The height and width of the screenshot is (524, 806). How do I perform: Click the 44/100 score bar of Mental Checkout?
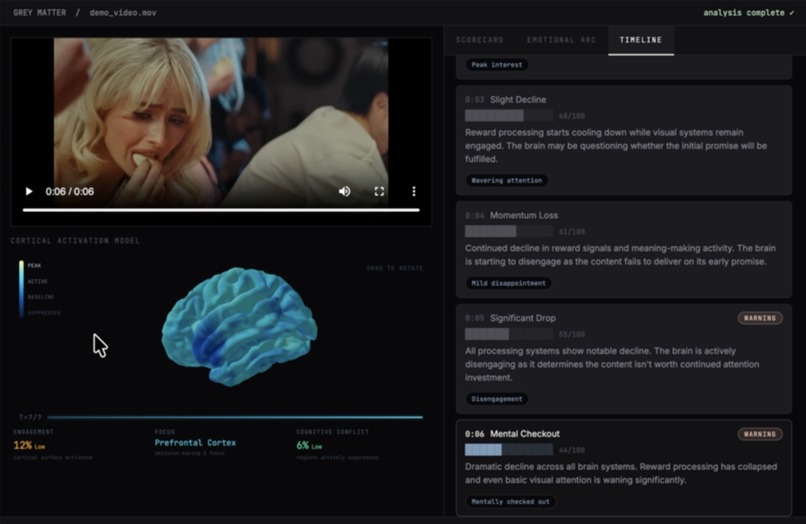coord(509,450)
